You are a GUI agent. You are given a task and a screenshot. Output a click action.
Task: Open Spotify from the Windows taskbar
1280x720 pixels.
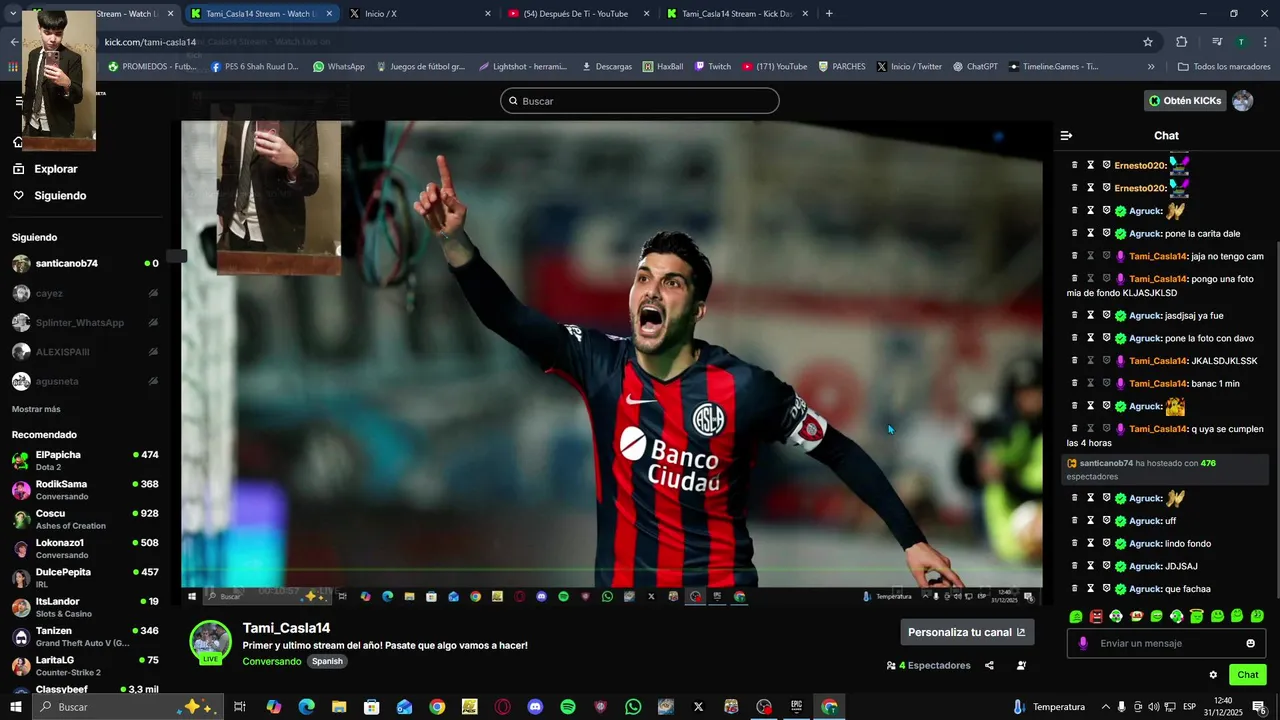[x=568, y=707]
